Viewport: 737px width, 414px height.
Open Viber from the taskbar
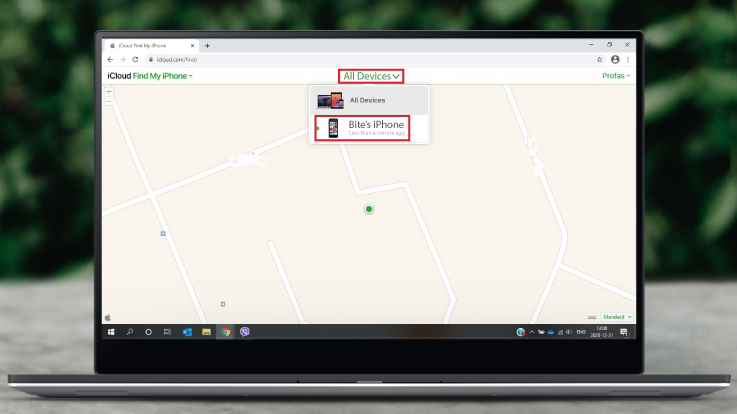[x=245, y=331]
